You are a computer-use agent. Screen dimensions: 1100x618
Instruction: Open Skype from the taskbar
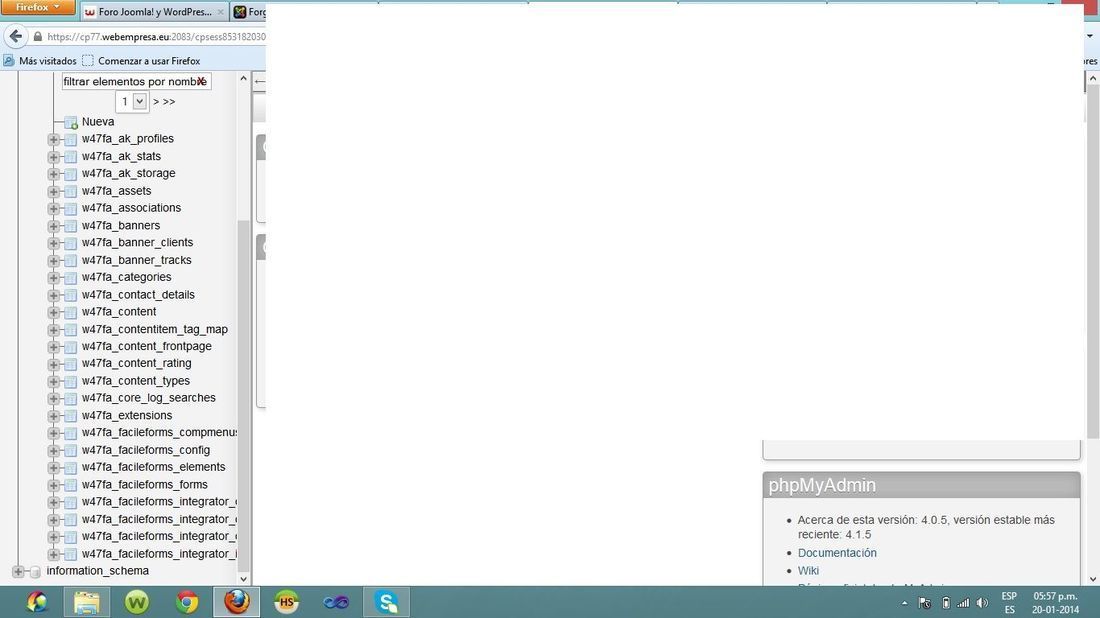386,602
